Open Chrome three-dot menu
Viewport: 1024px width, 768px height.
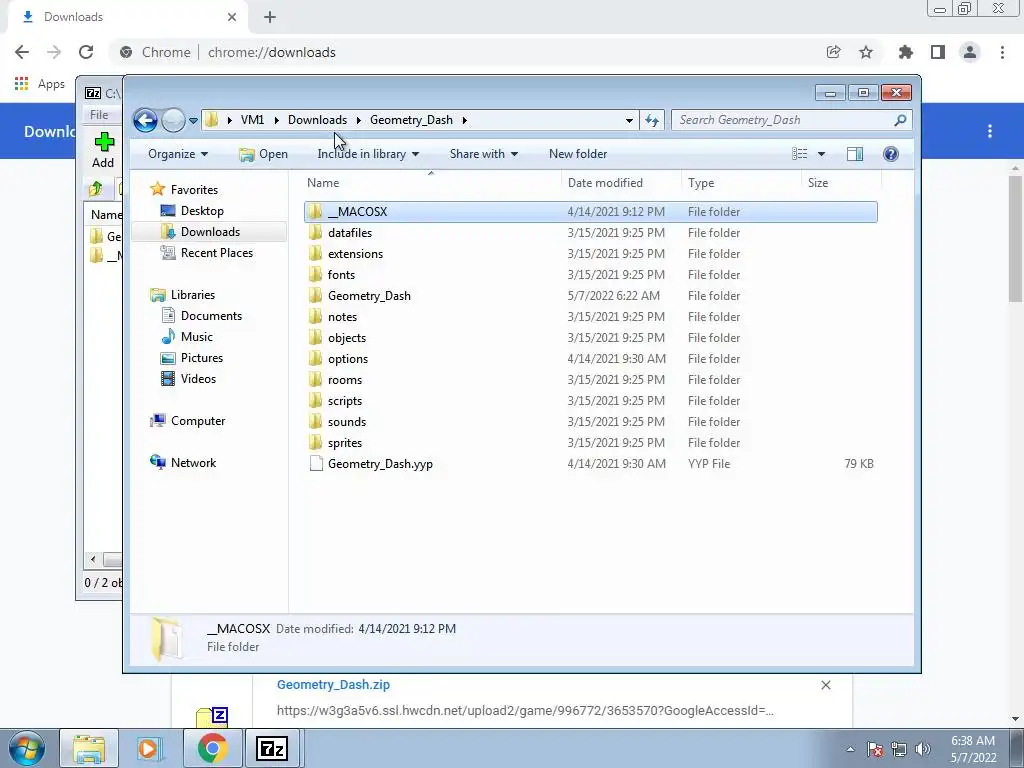point(1002,52)
